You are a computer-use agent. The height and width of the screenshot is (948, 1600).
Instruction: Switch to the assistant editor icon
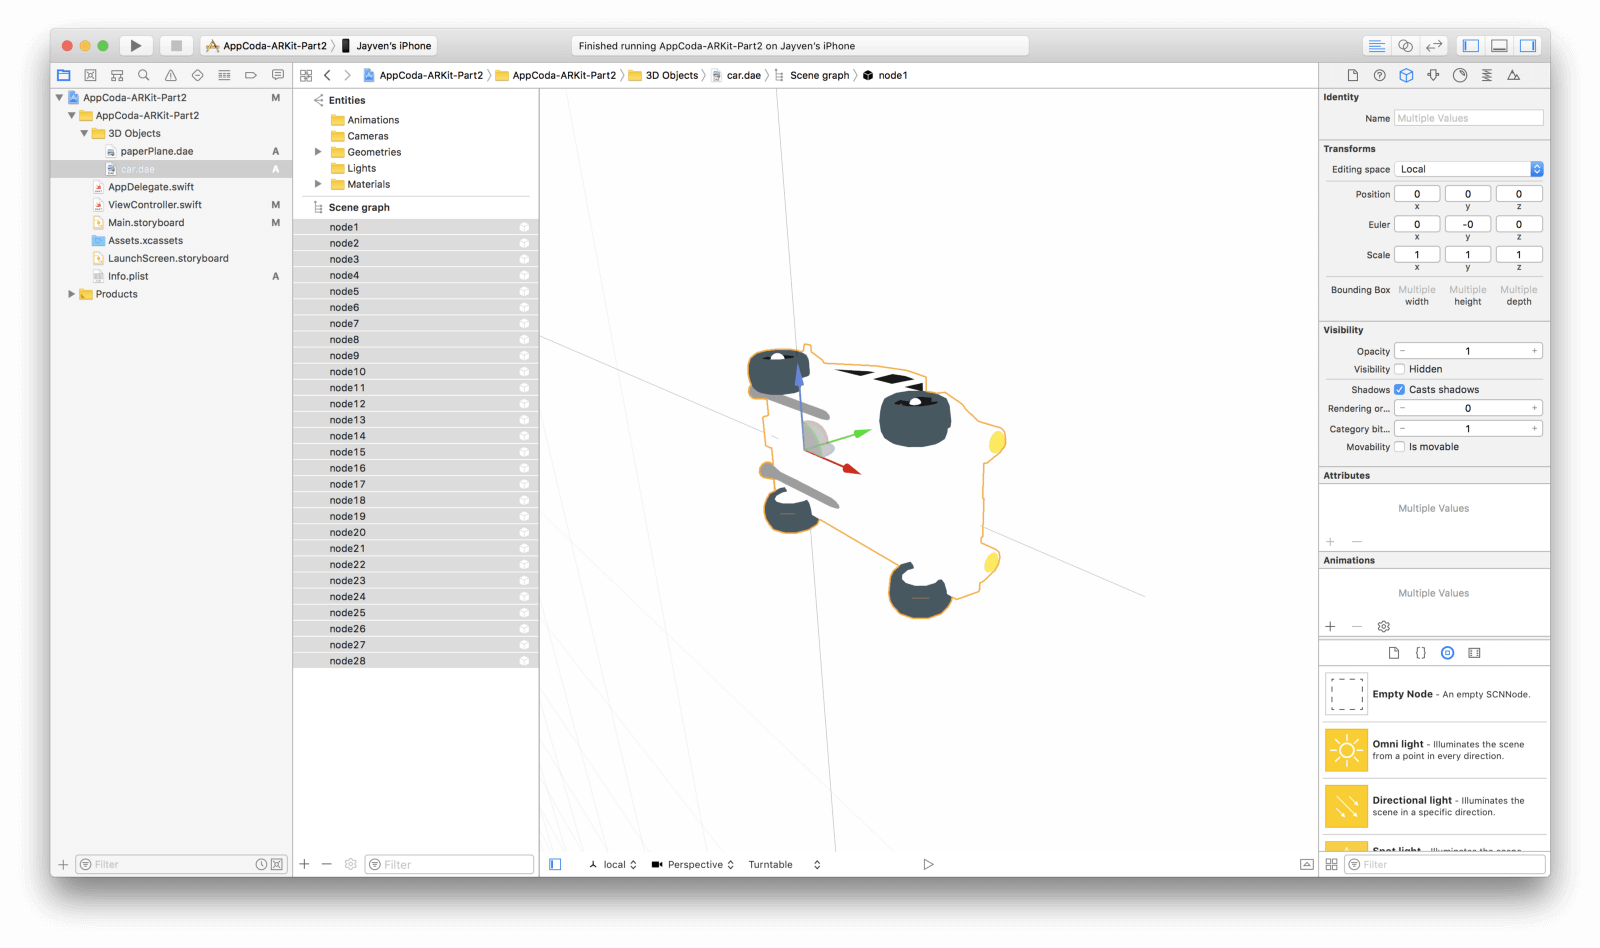click(x=1405, y=46)
